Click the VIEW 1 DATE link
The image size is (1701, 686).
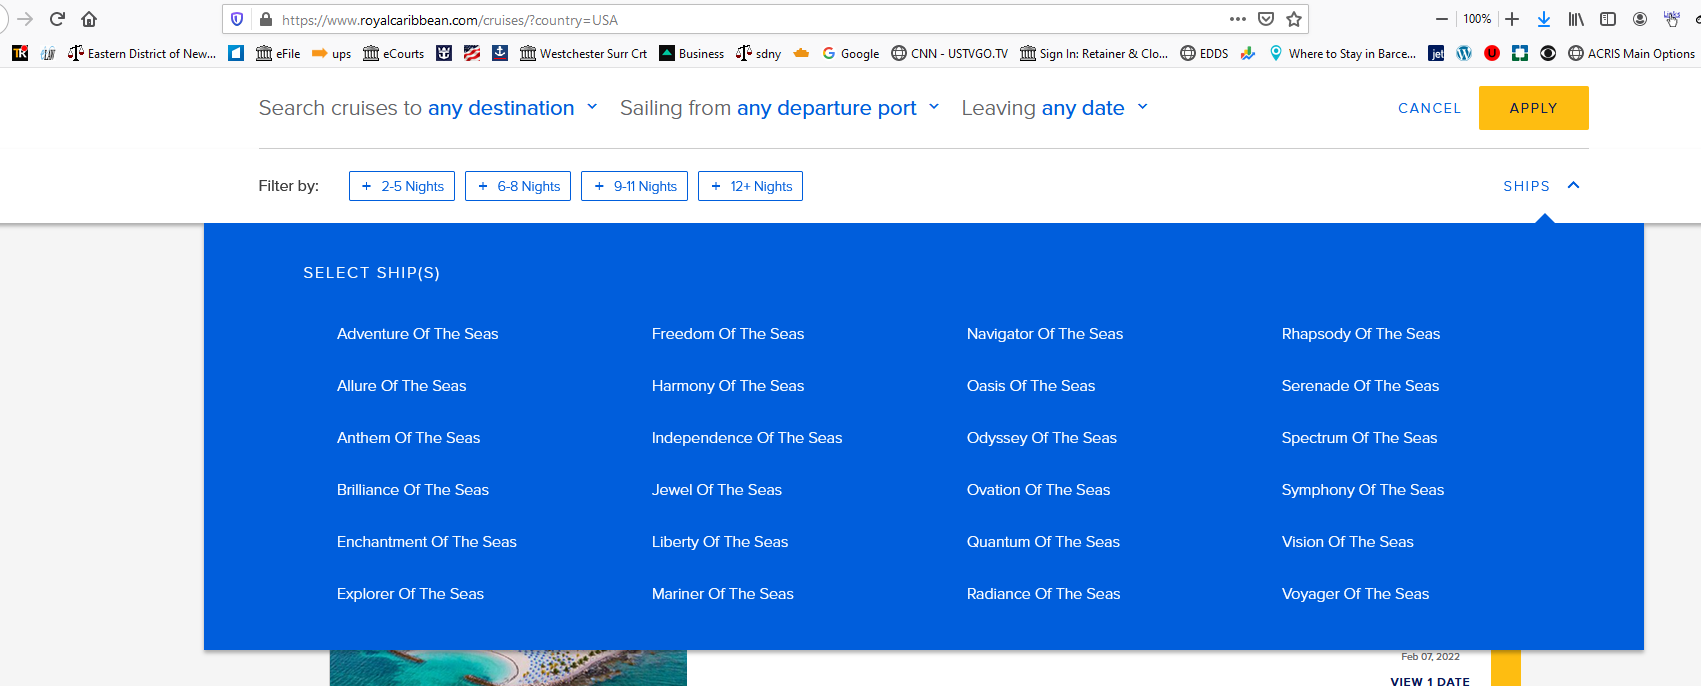tap(1430, 681)
